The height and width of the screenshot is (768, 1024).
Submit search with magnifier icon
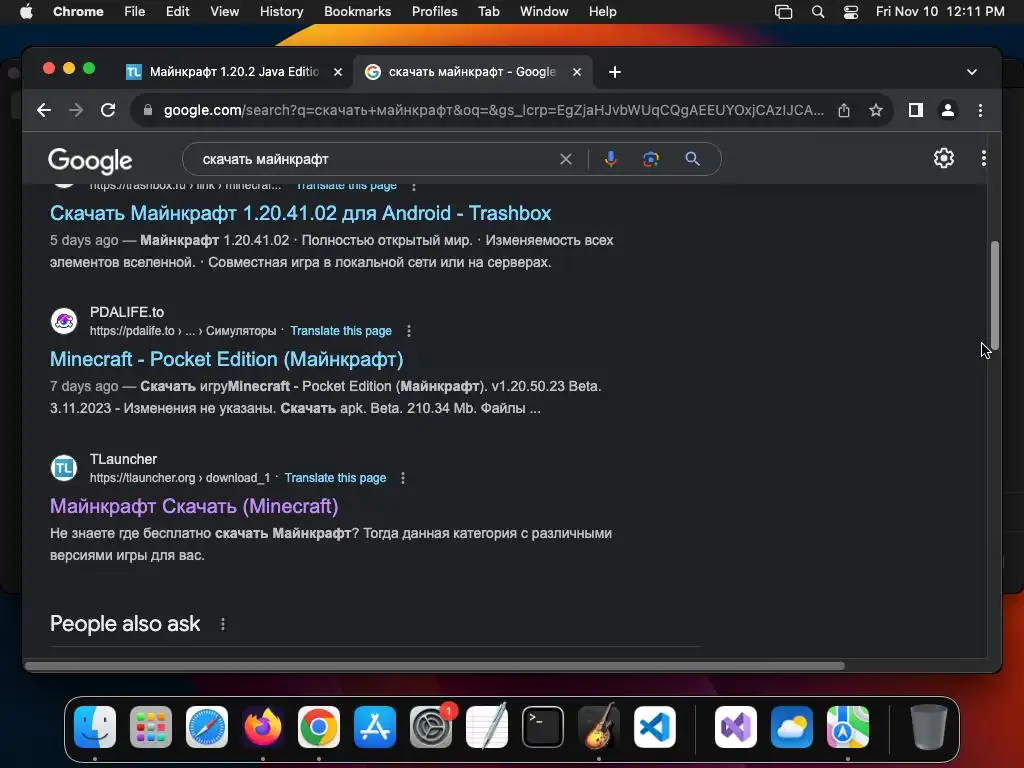[x=692, y=159]
